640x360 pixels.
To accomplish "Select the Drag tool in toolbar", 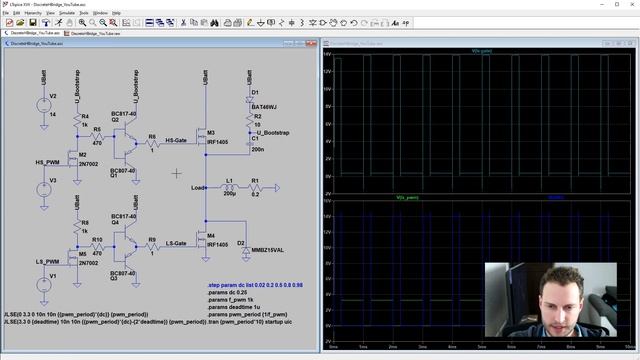I will click(x=344, y=23).
